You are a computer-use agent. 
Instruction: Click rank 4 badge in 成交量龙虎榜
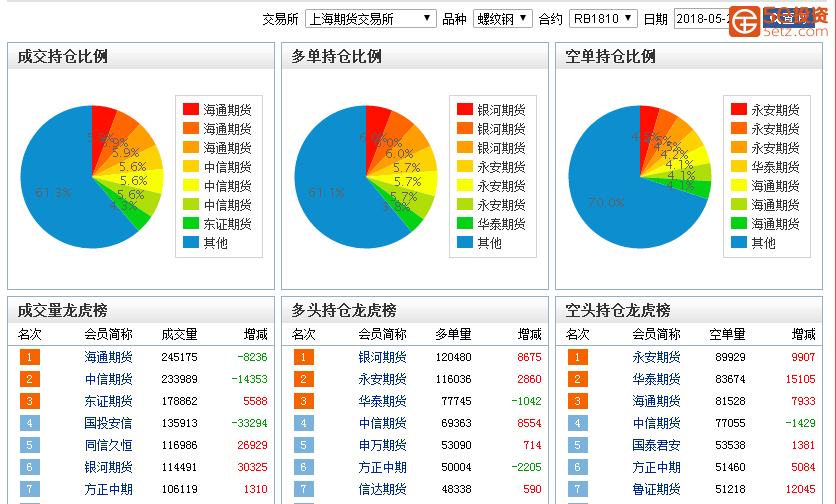30,423
